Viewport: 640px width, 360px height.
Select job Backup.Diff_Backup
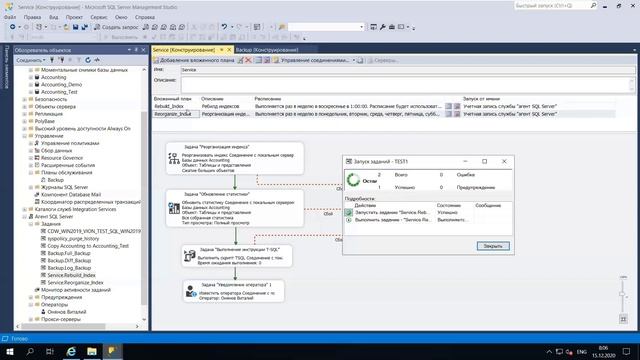69,261
